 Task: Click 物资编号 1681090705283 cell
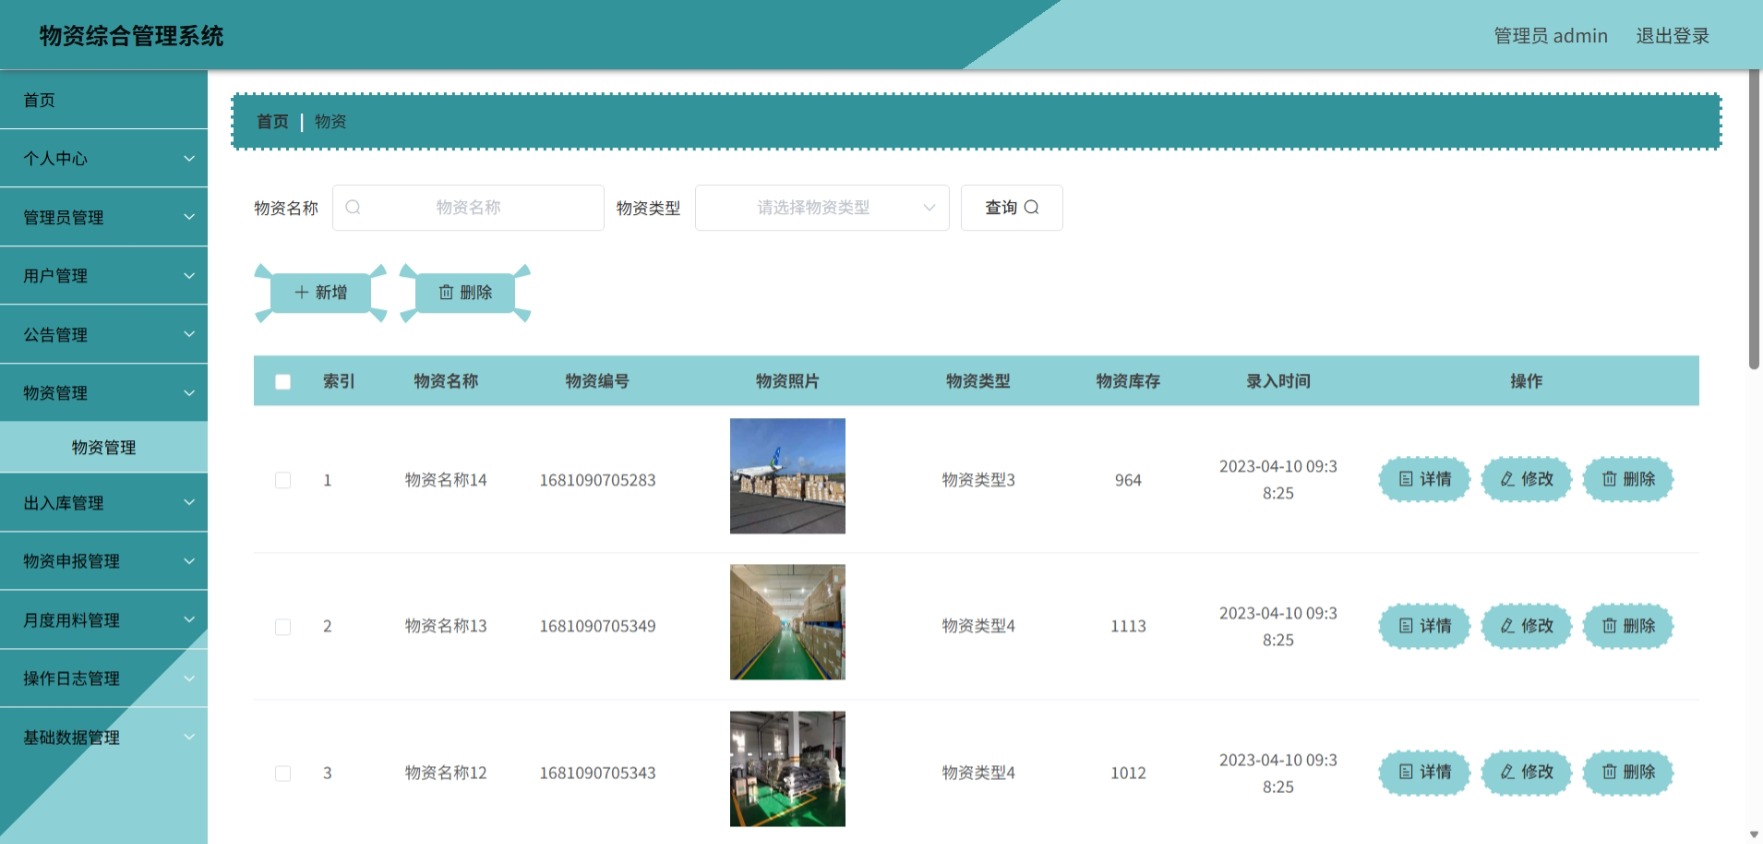[598, 480]
